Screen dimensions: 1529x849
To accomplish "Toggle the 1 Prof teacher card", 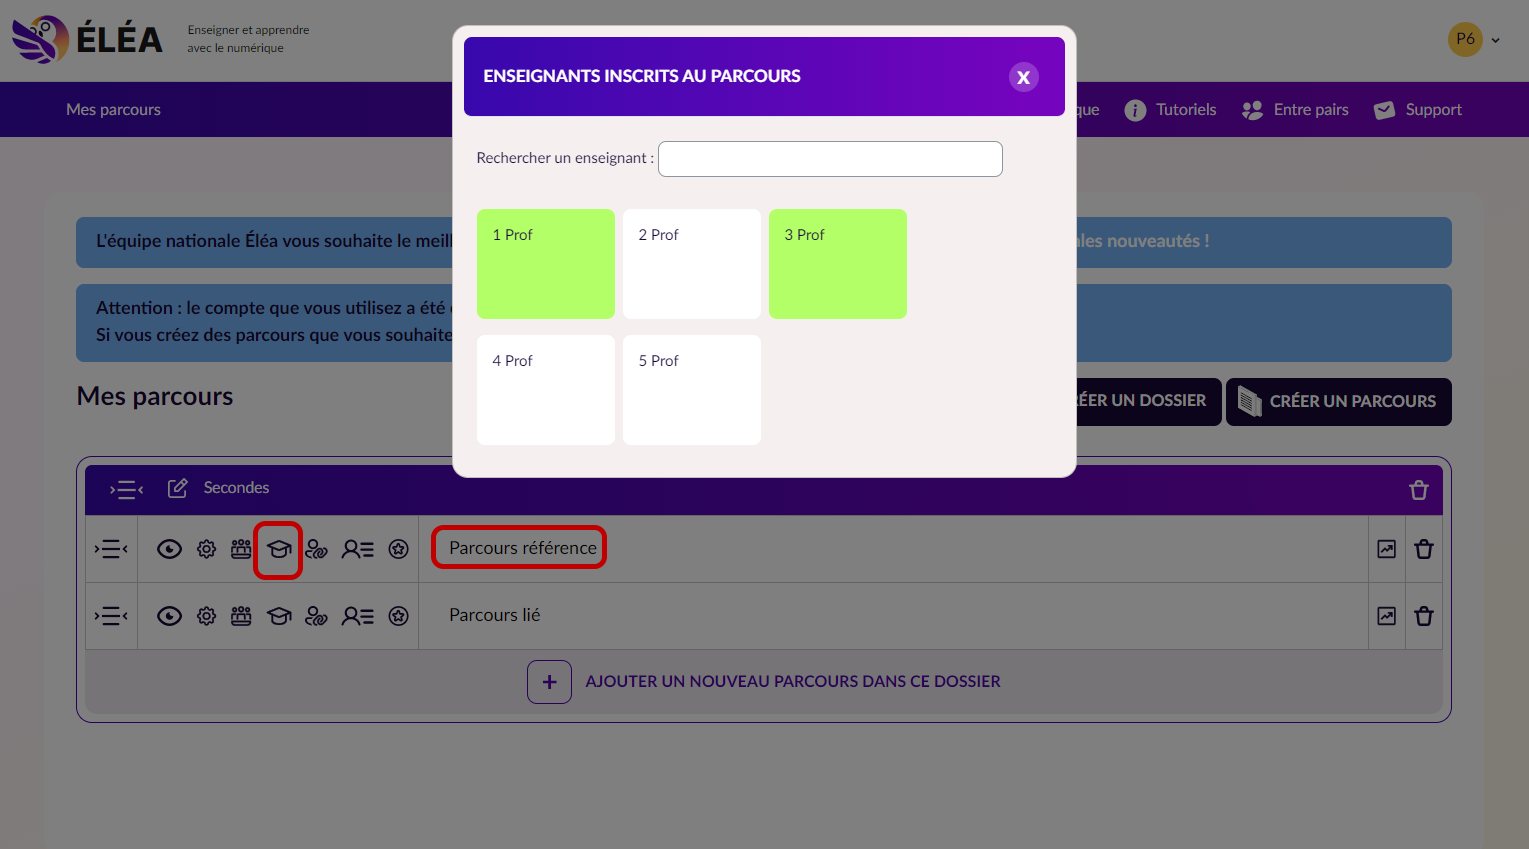I will coord(546,264).
